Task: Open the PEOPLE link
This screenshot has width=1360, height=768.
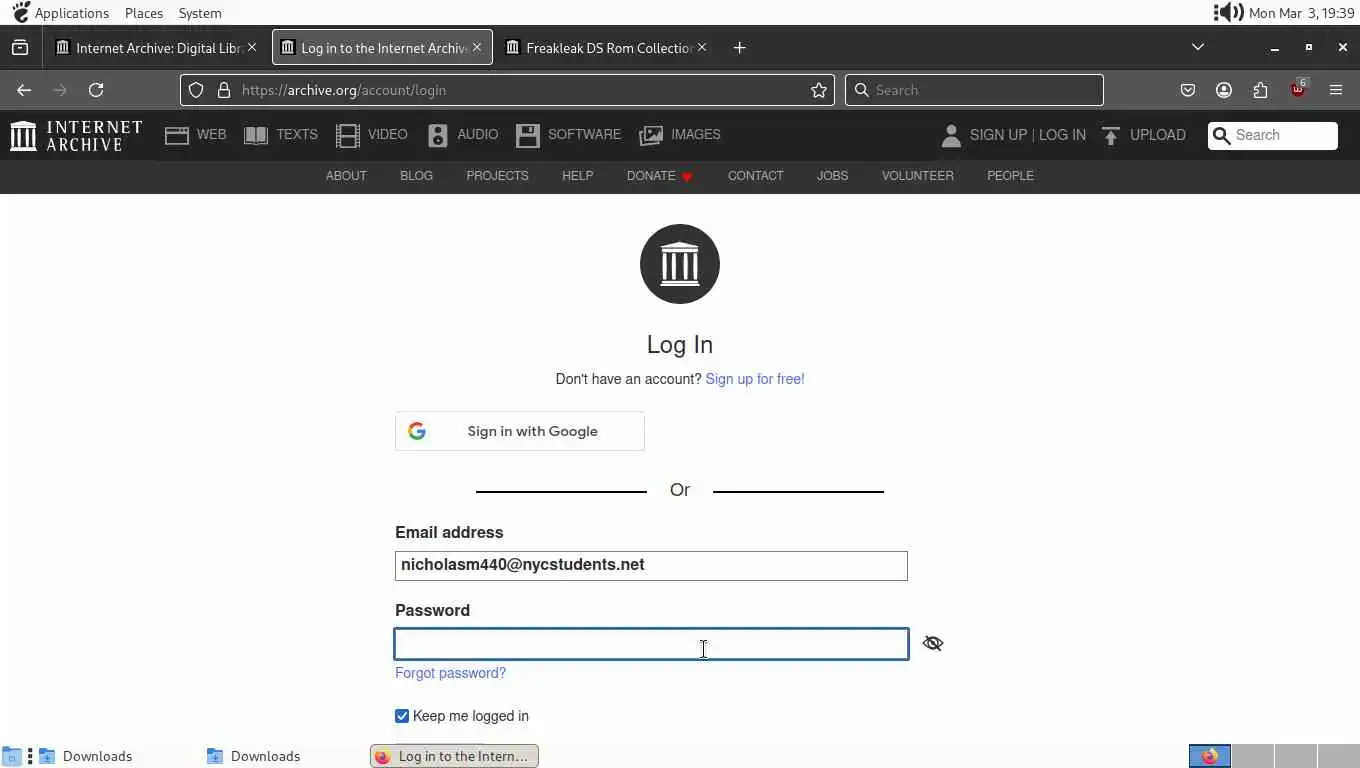Action: 1010,176
